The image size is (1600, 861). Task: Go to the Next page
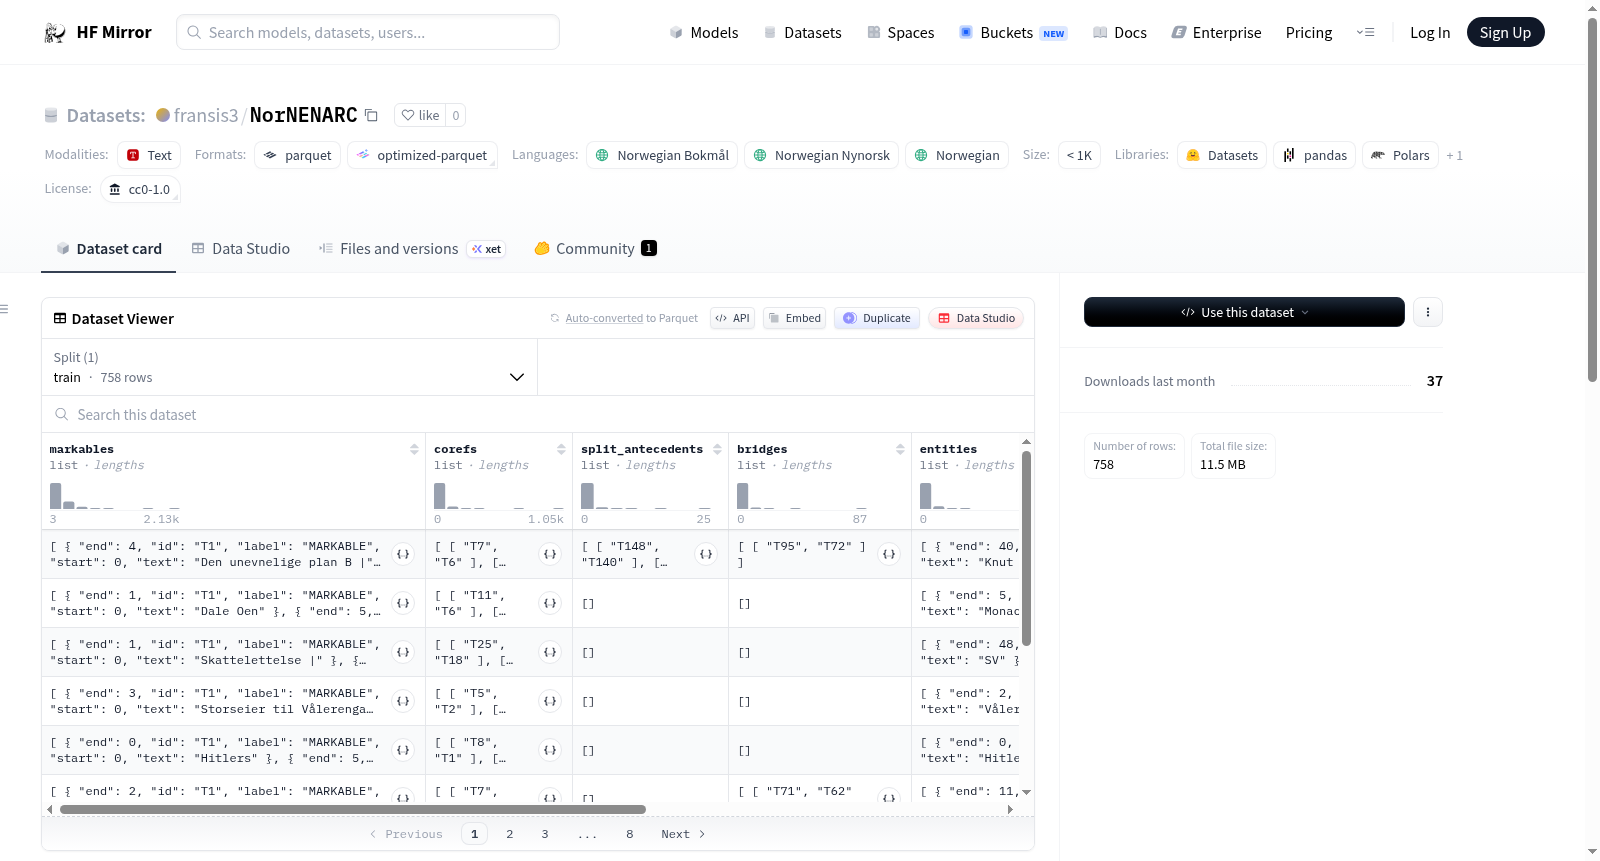(x=683, y=834)
